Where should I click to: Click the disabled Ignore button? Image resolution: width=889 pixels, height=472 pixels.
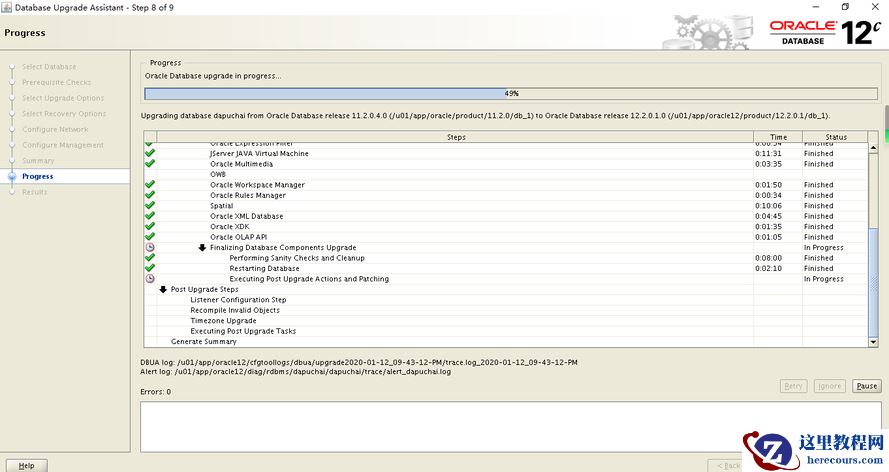tap(829, 386)
